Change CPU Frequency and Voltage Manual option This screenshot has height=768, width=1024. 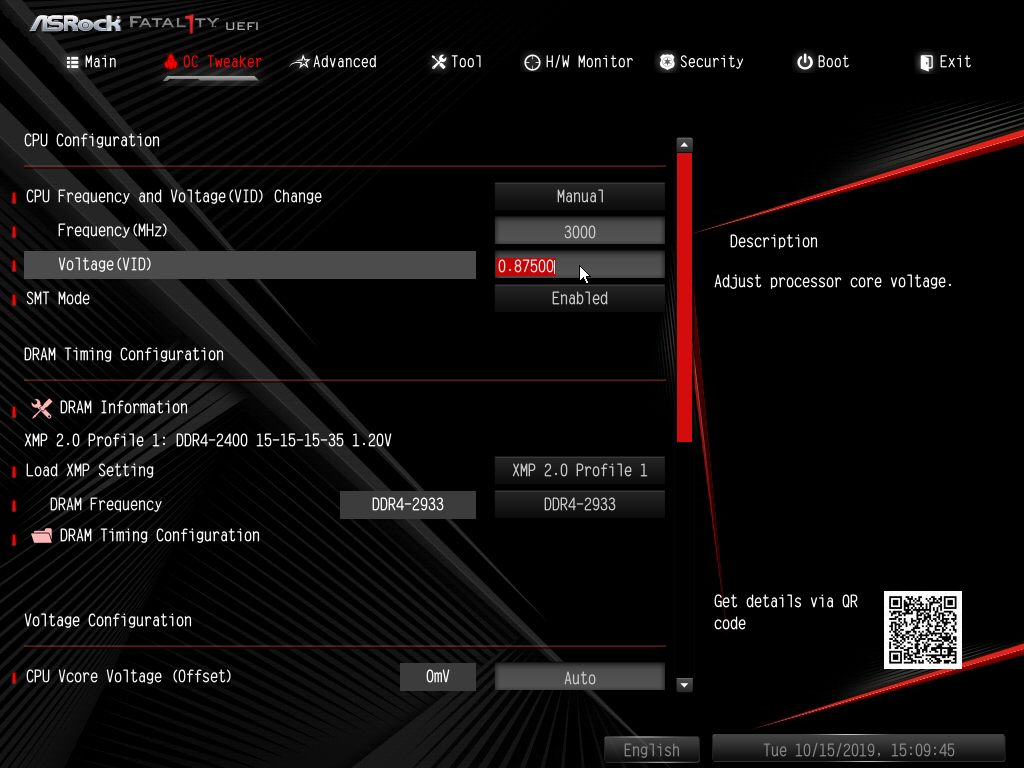point(579,197)
